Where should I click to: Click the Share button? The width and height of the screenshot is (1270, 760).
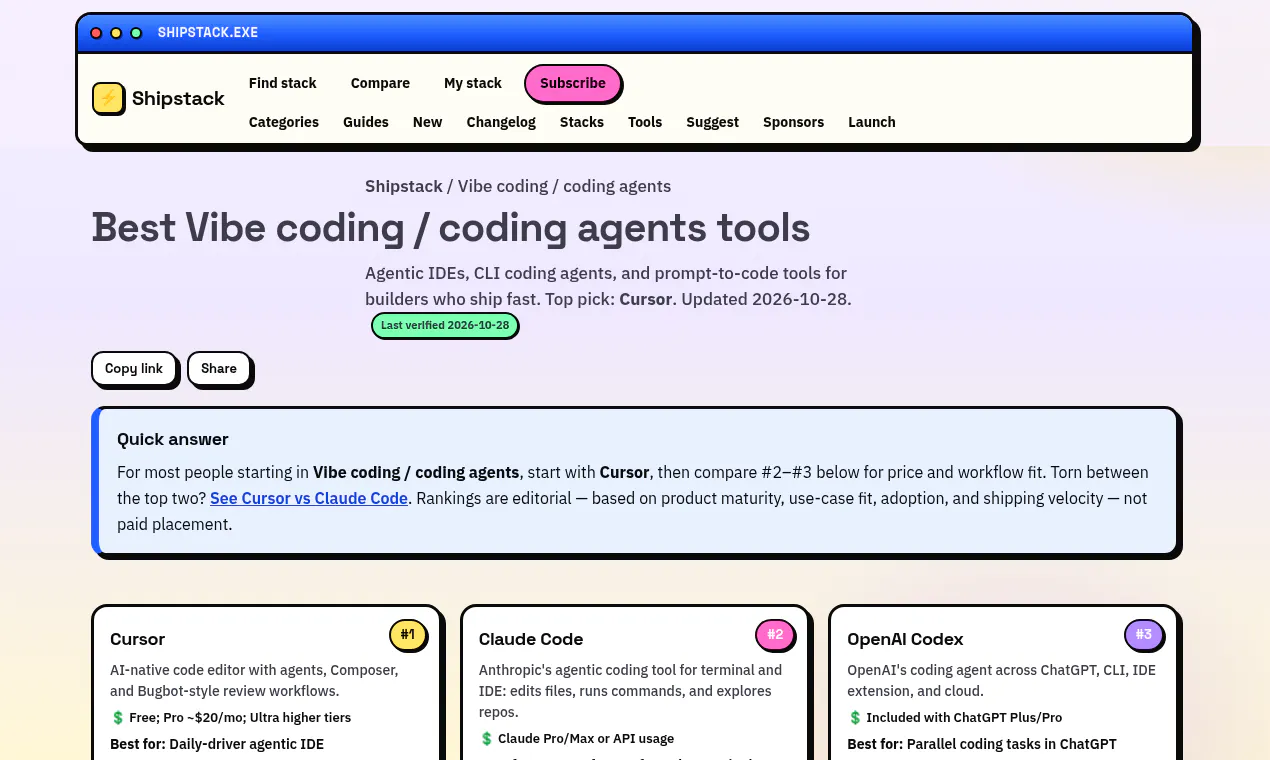(219, 368)
